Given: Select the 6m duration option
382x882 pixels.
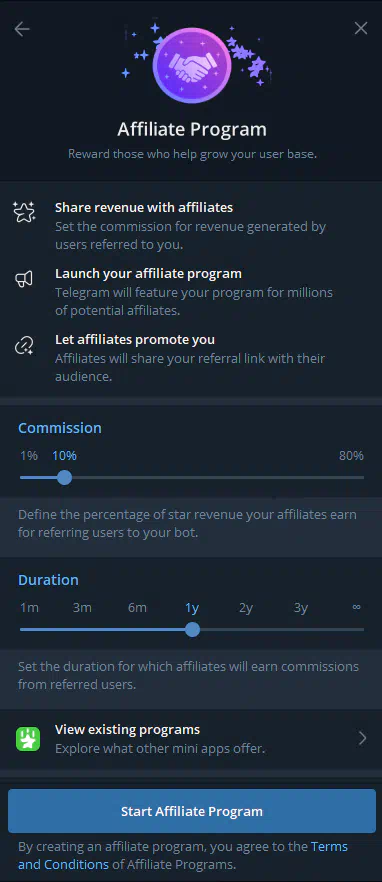Looking at the screenshot, I should pyautogui.click(x=137, y=608).
